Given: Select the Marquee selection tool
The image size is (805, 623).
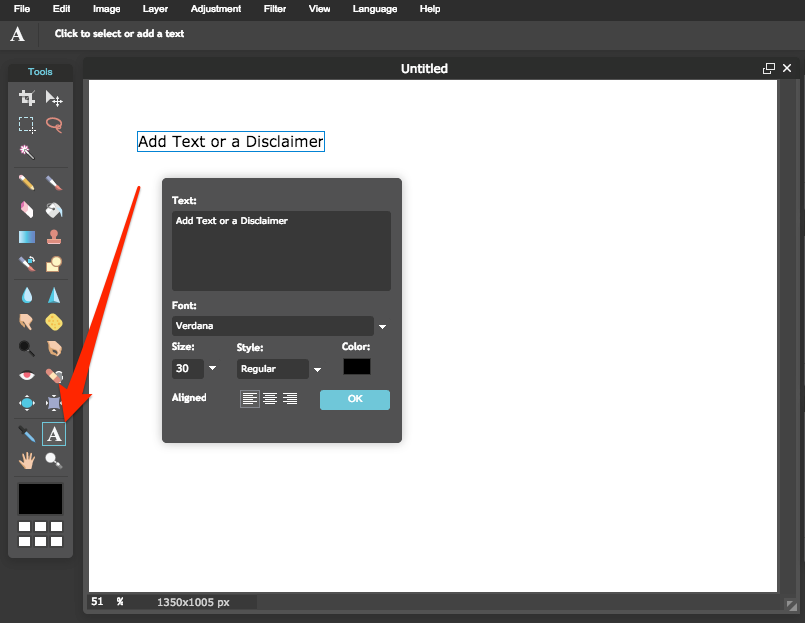Looking at the screenshot, I should tap(27, 125).
